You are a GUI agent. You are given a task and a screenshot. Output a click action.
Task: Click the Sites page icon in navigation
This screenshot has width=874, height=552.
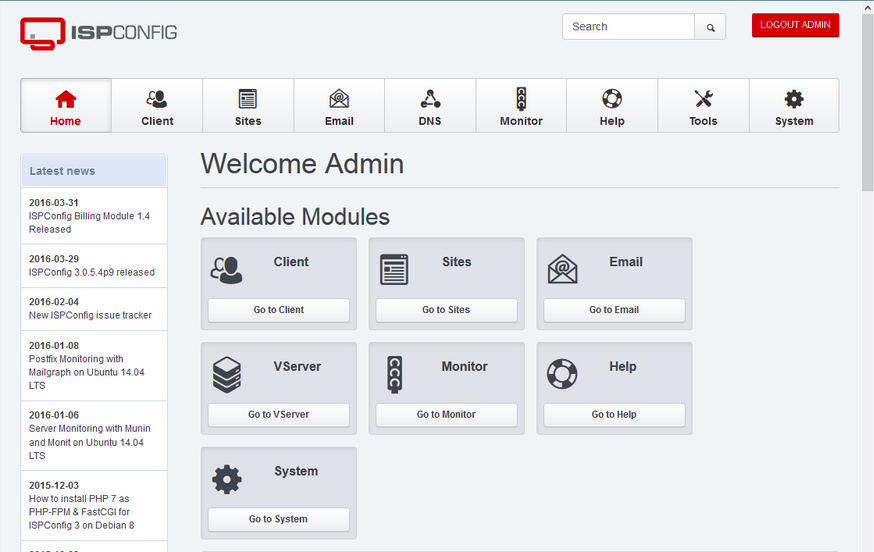click(247, 99)
